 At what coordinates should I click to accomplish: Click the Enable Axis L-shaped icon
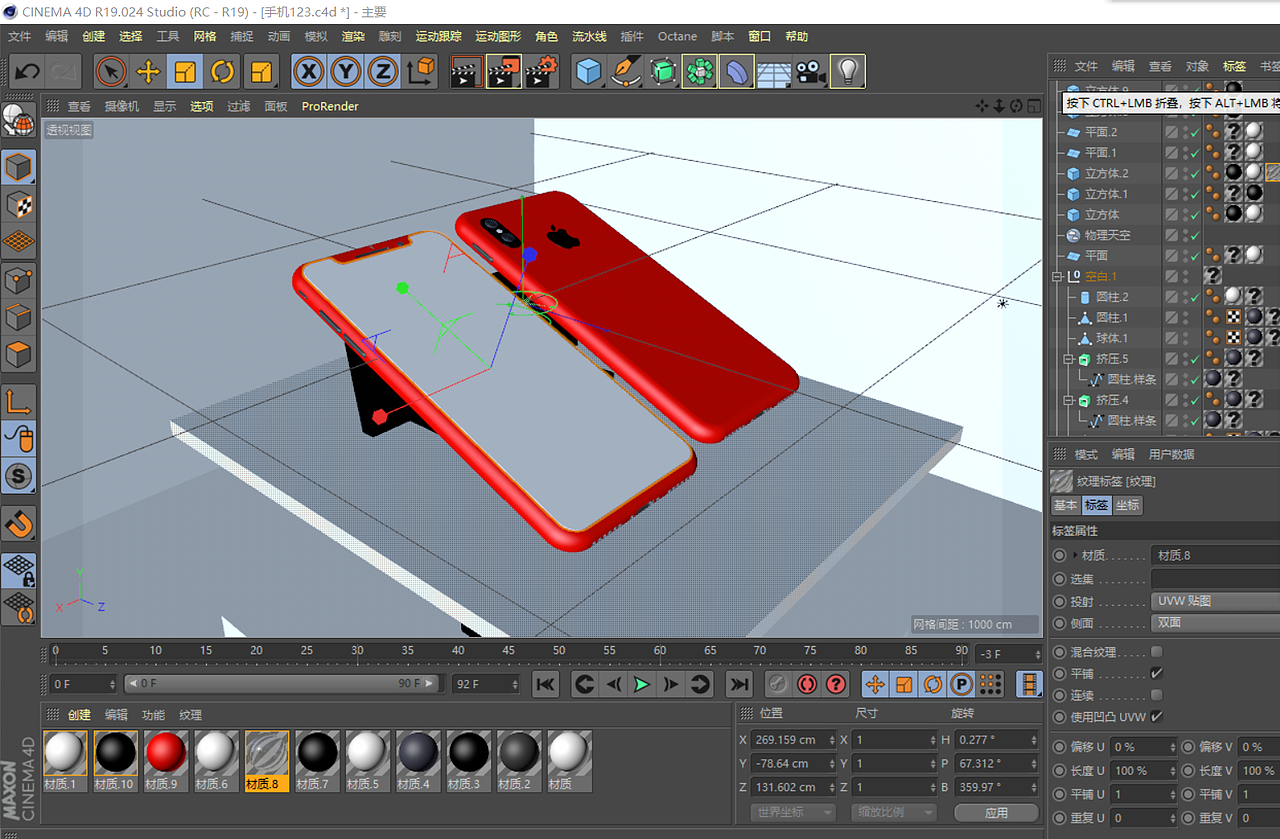[19, 402]
